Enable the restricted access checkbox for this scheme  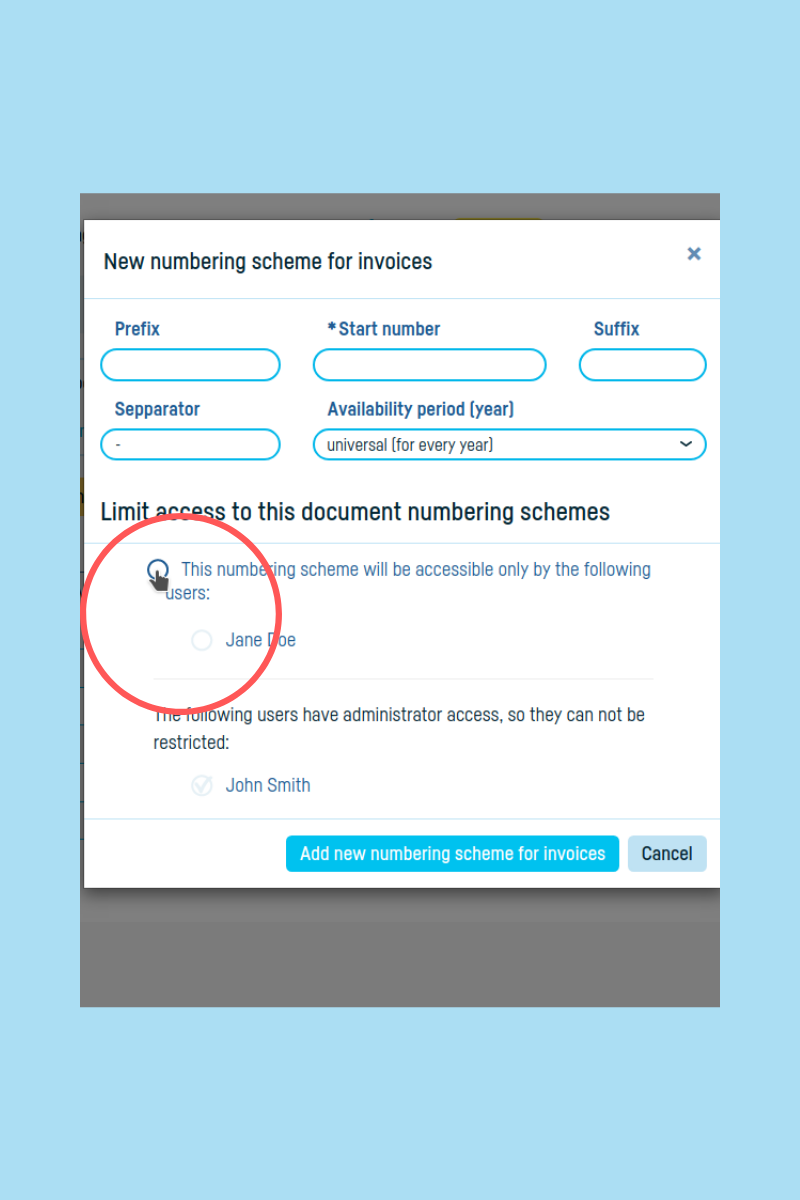[x=157, y=570]
